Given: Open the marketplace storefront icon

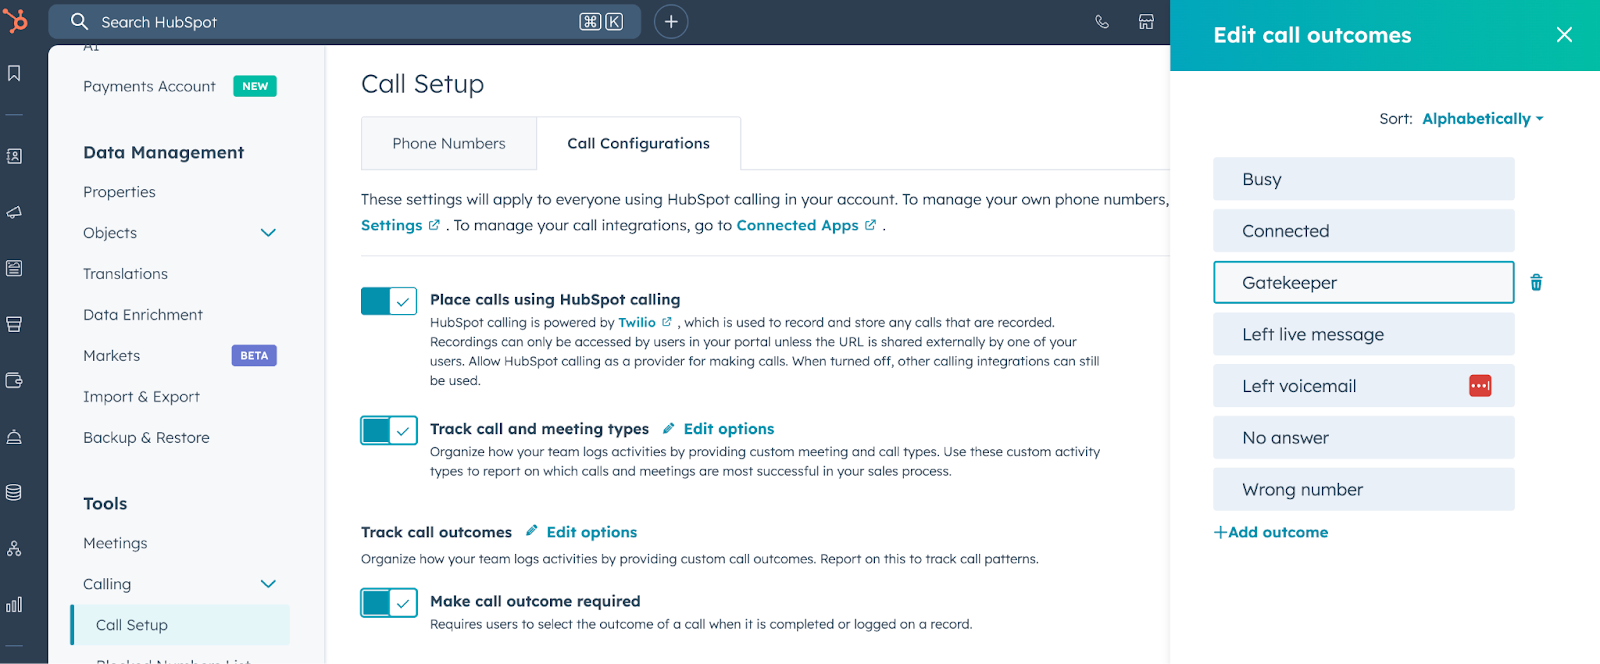Looking at the screenshot, I should pos(1146,22).
